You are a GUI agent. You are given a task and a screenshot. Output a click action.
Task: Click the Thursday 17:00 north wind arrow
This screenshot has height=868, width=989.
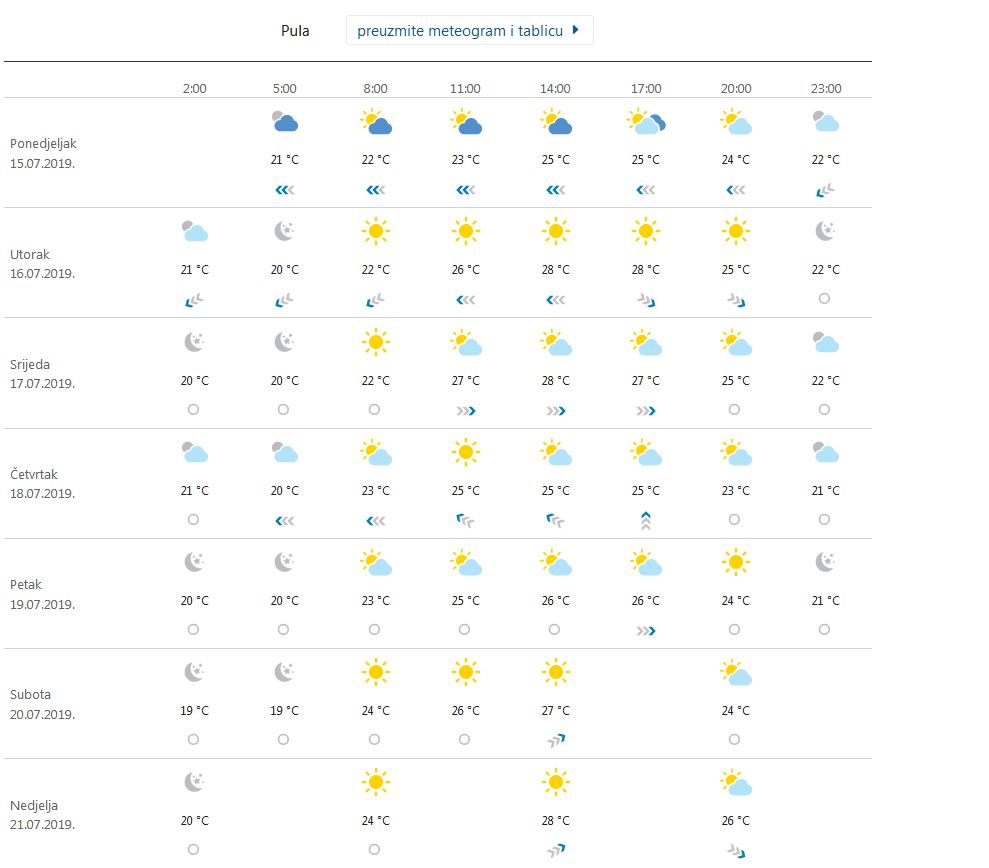coord(646,520)
